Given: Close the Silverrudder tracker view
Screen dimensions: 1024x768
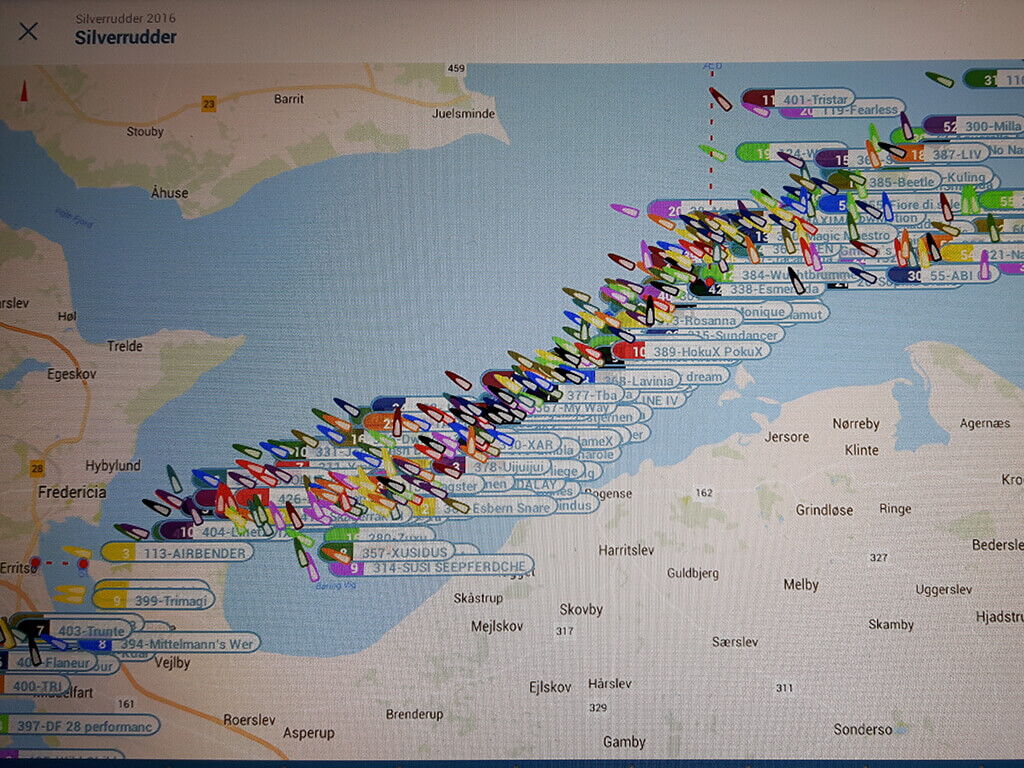Looking at the screenshot, I should pos(28,31).
